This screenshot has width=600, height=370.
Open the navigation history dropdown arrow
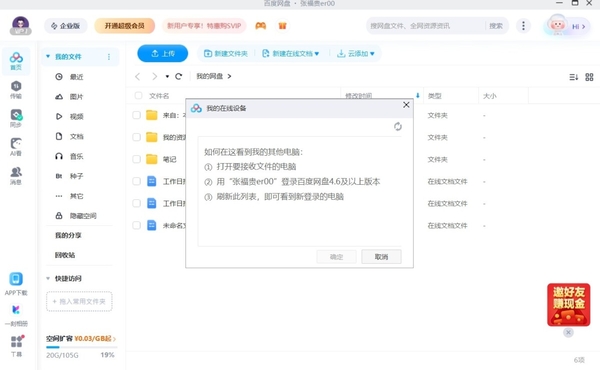click(x=167, y=77)
